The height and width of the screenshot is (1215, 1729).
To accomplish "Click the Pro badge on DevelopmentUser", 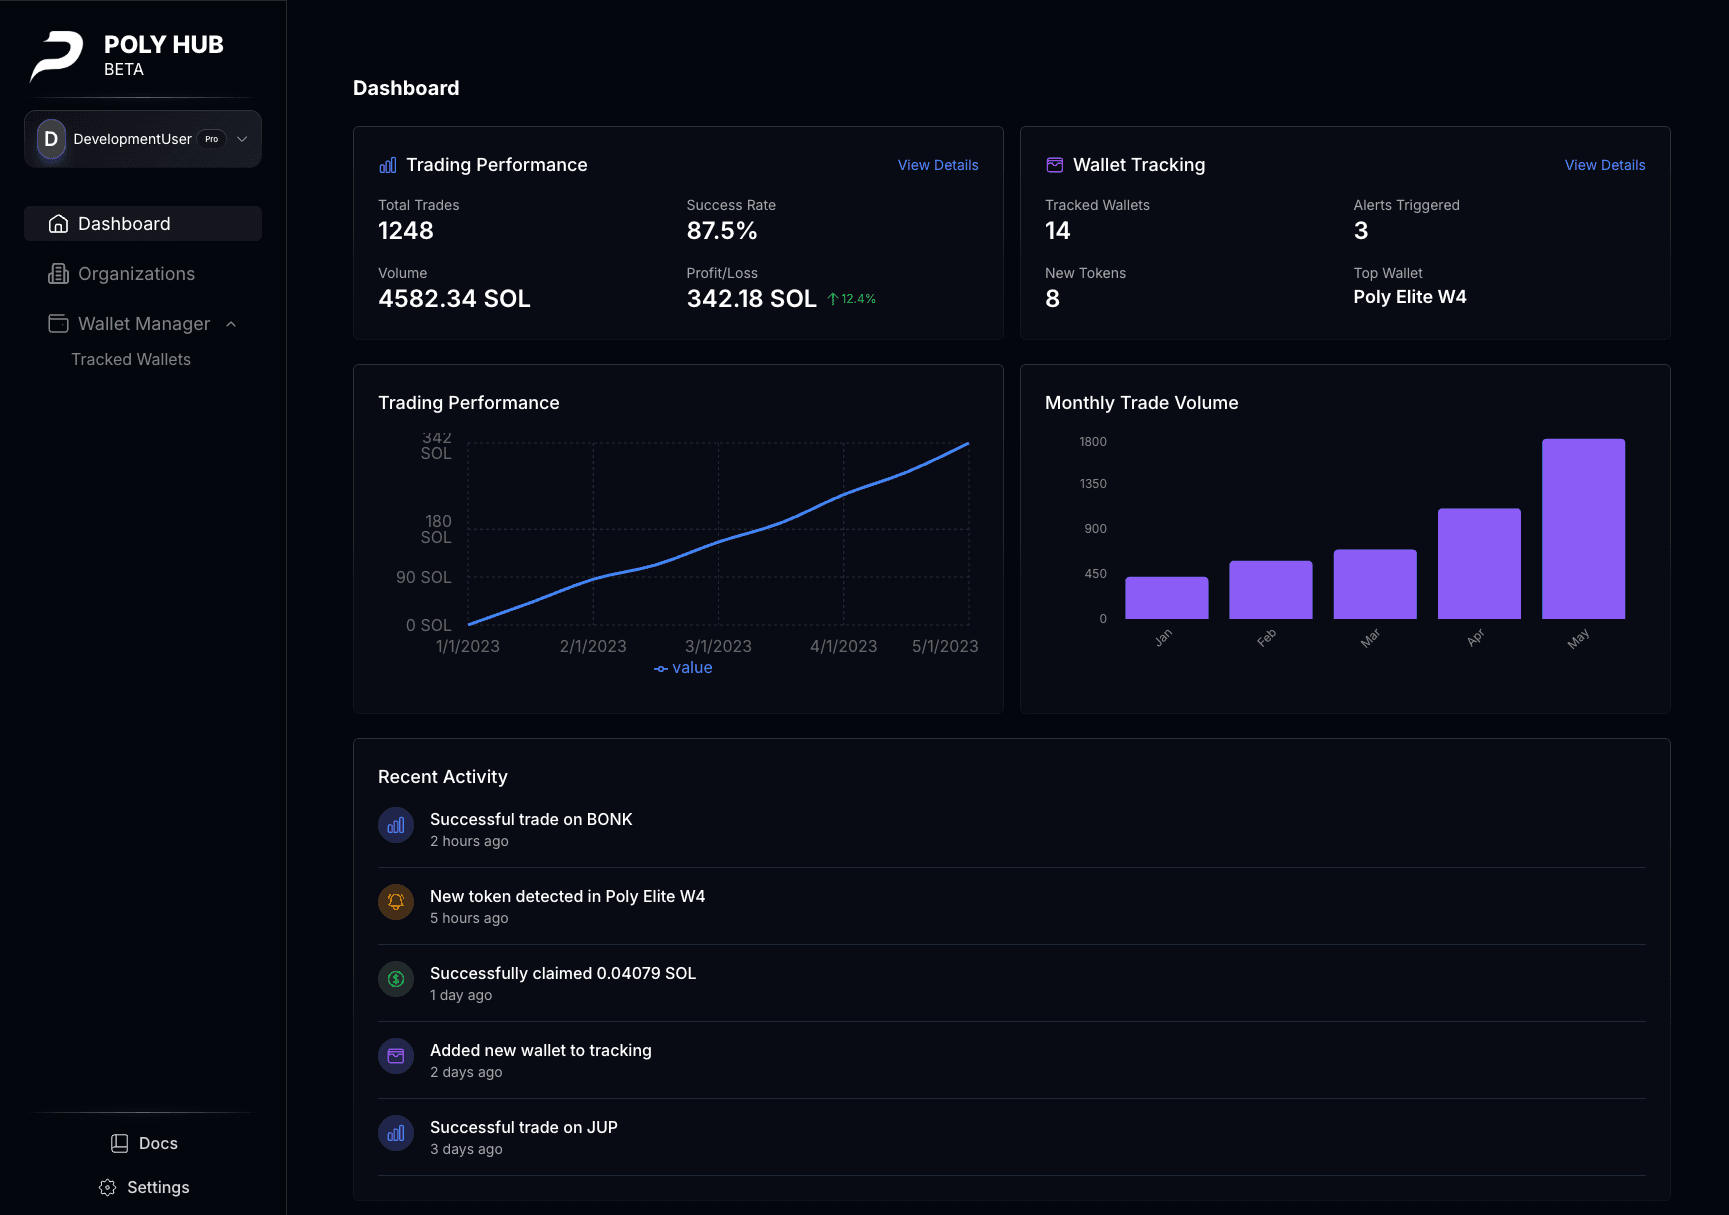I will (x=211, y=139).
